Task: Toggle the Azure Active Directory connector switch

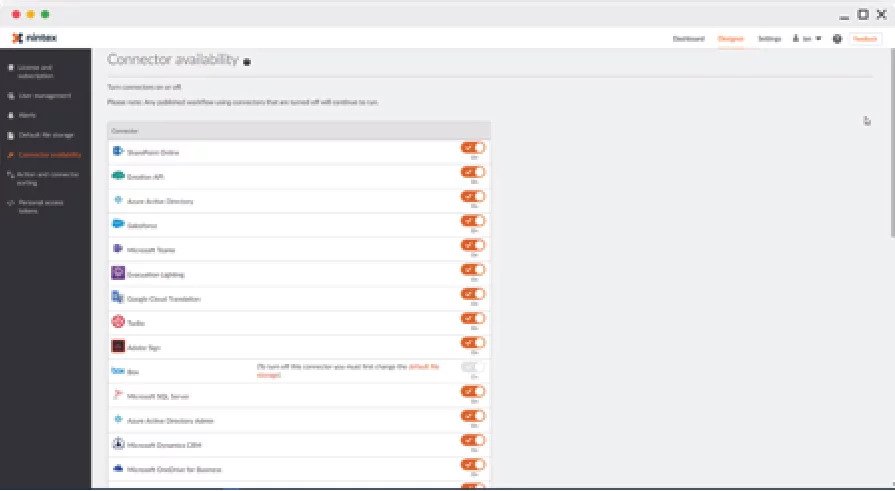Action: [x=473, y=196]
